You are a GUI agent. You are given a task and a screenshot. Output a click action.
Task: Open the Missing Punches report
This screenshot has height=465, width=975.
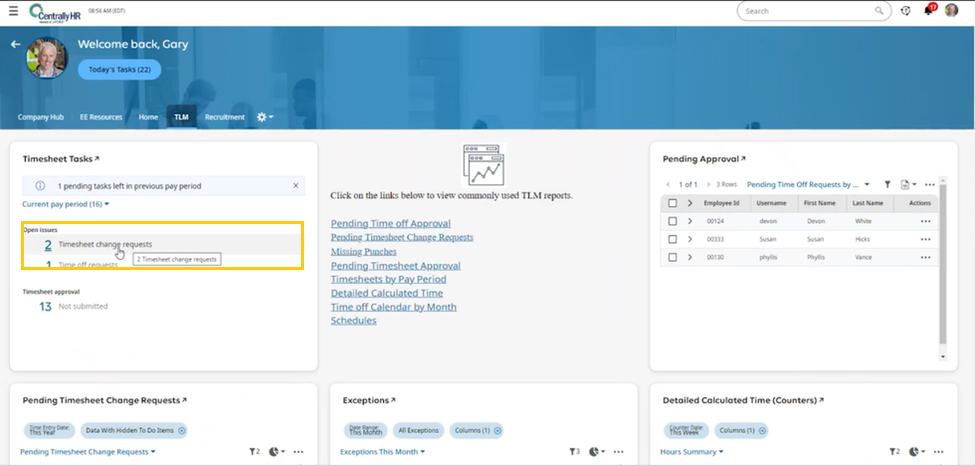(x=363, y=252)
